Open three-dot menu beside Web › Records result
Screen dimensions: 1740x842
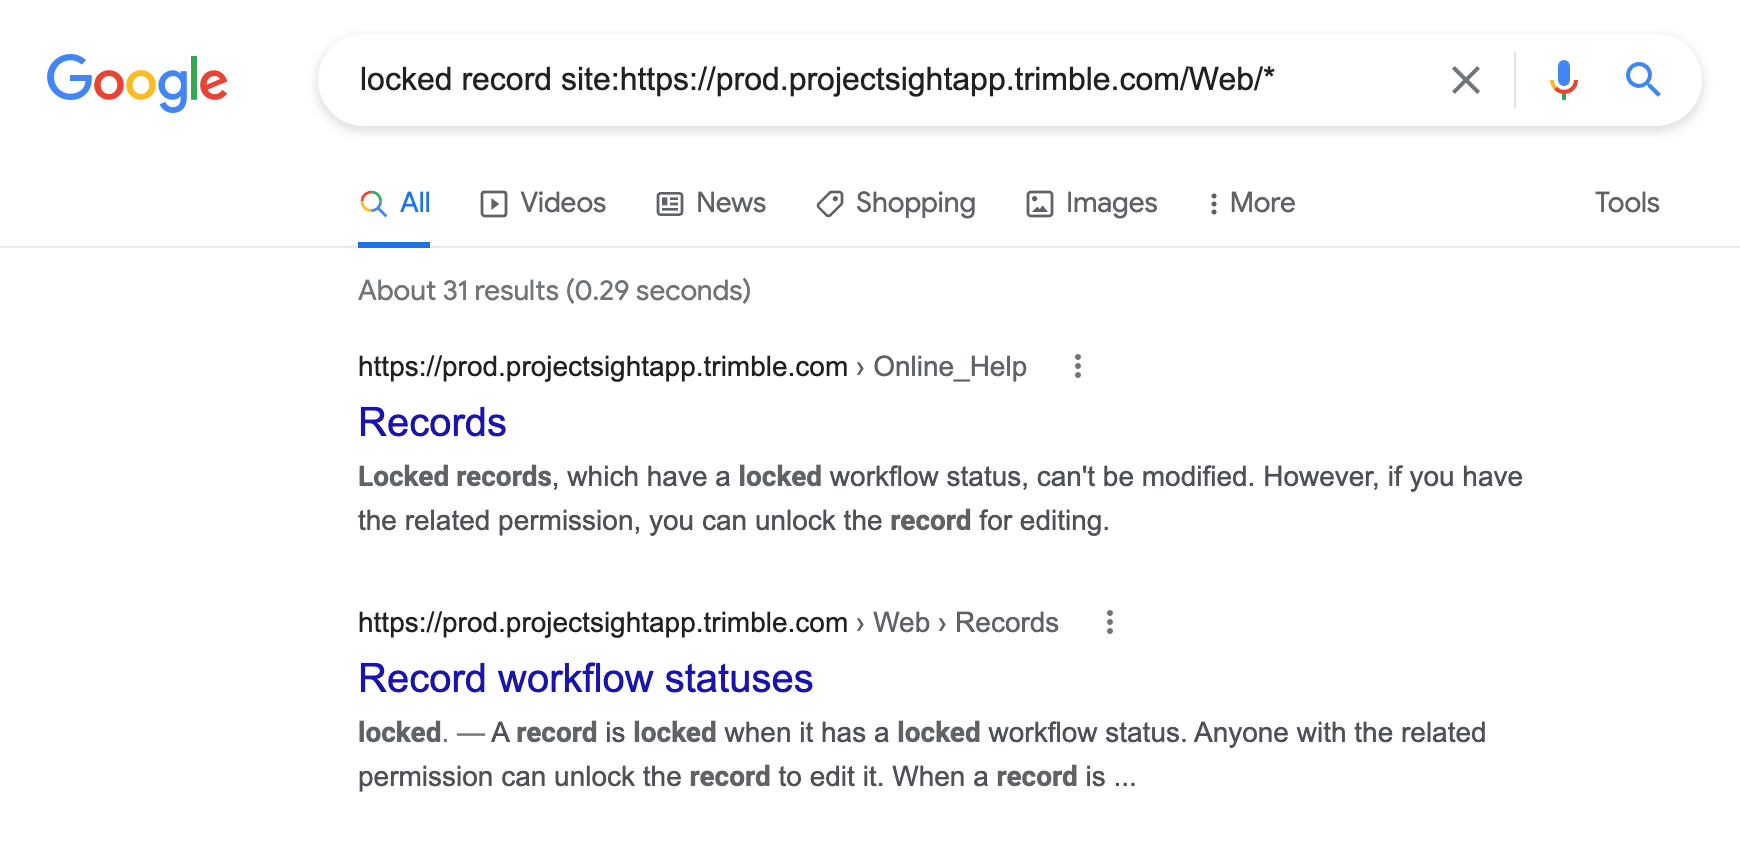[x=1110, y=622]
